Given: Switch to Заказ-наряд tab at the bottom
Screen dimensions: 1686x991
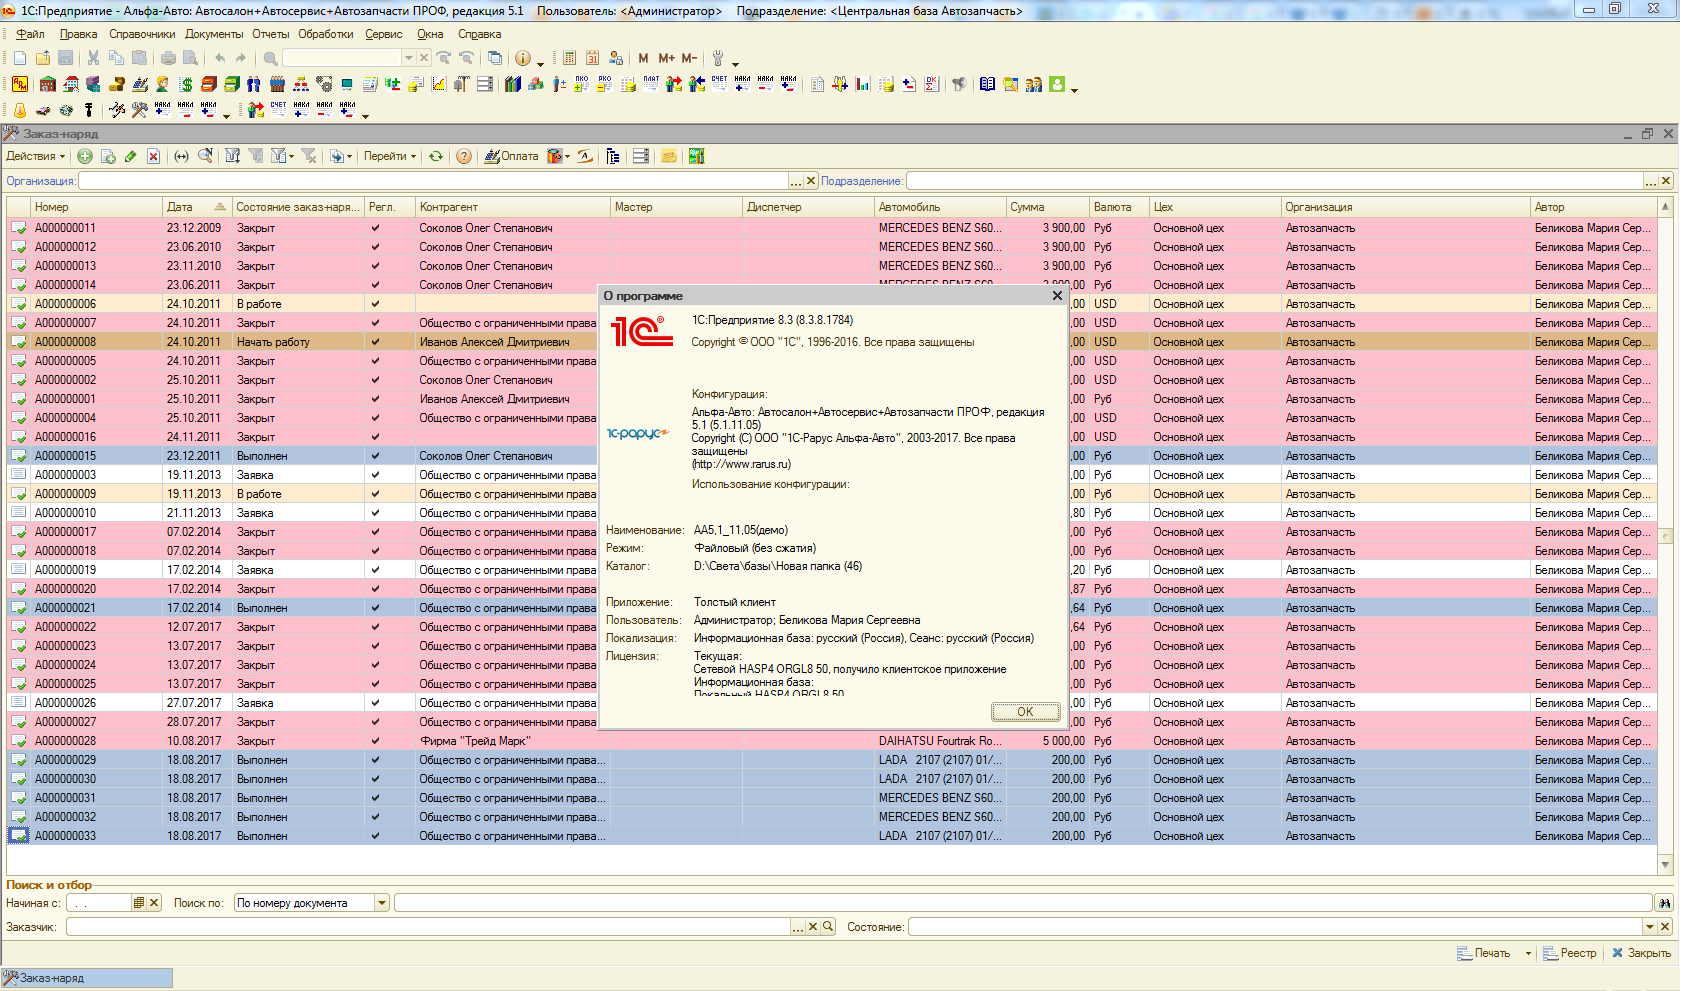Looking at the screenshot, I should pos(87,978).
